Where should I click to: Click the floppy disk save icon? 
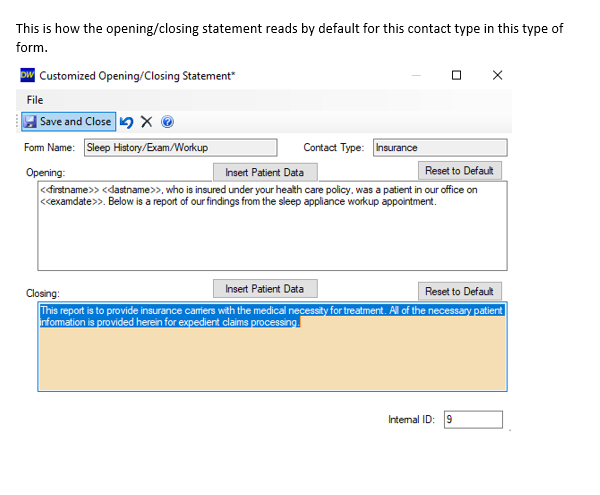[30, 122]
